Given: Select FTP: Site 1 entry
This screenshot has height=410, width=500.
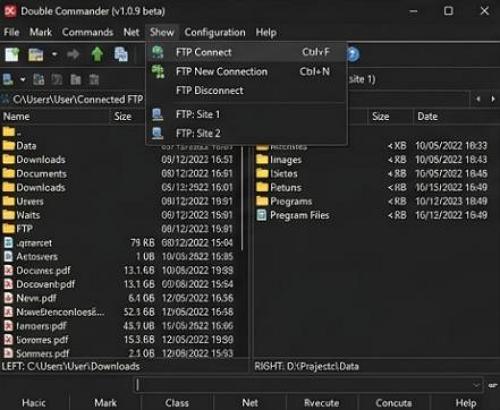Looking at the screenshot, I should click(x=247, y=114).
